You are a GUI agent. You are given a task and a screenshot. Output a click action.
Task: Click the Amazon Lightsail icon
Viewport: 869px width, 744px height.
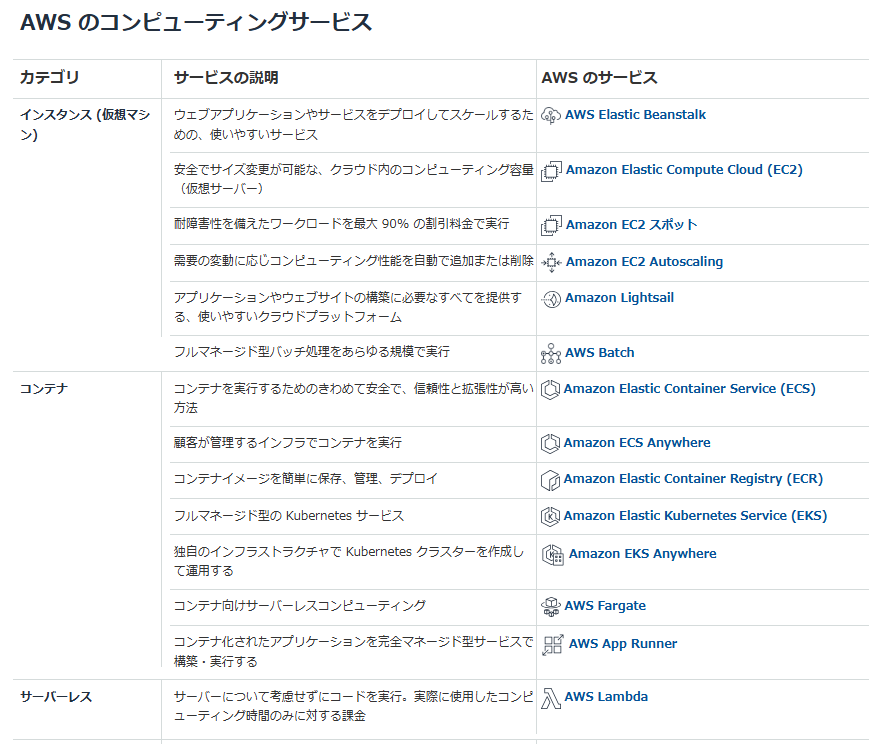[550, 298]
